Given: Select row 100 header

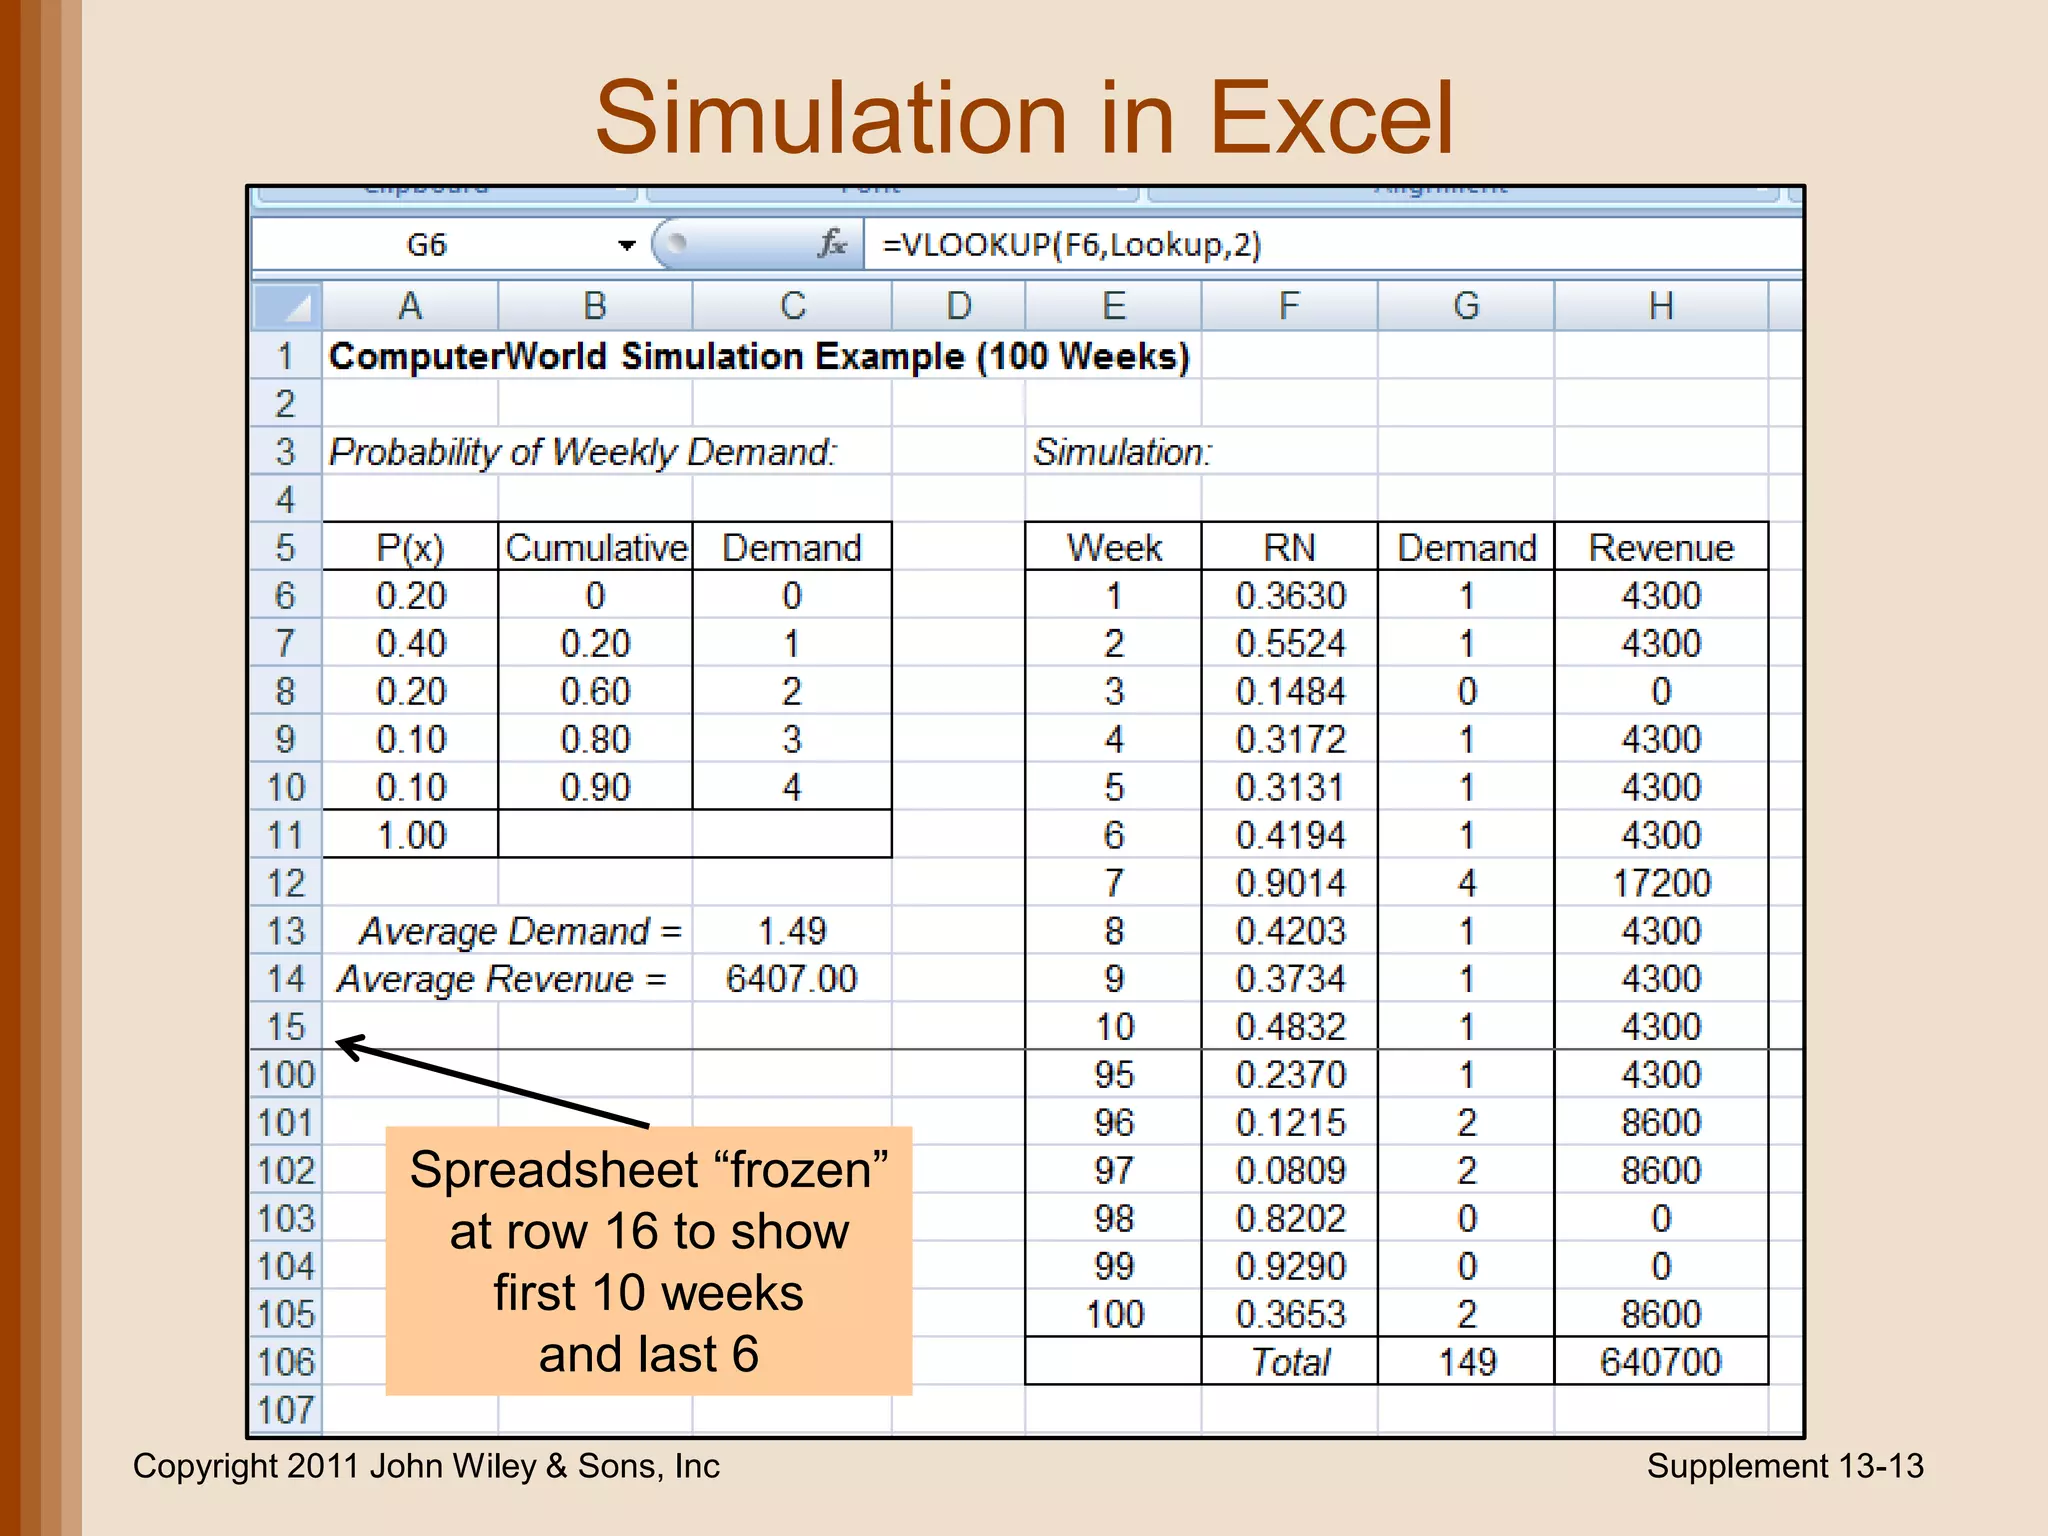Looking at the screenshot, I should click(286, 1075).
